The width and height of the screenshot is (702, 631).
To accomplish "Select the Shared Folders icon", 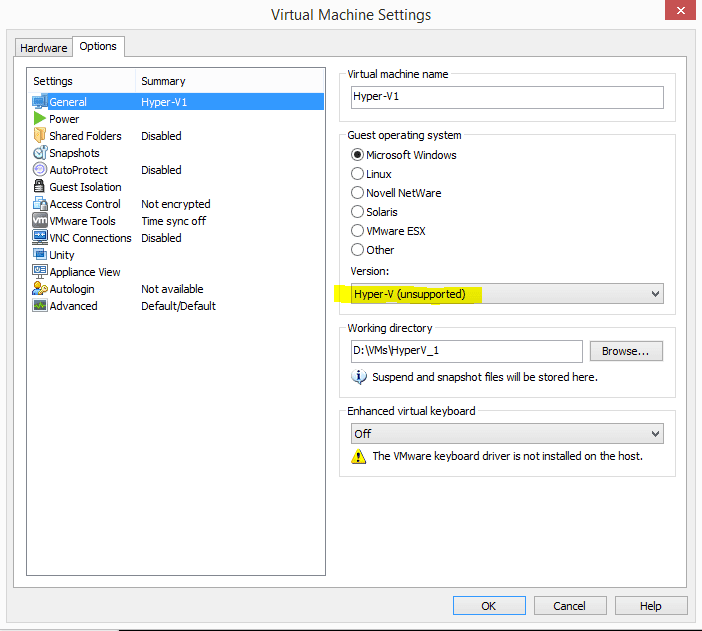I will click(x=40, y=136).
